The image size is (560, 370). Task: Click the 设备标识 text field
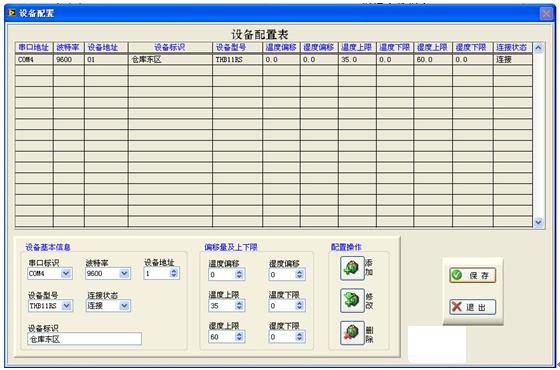85,339
